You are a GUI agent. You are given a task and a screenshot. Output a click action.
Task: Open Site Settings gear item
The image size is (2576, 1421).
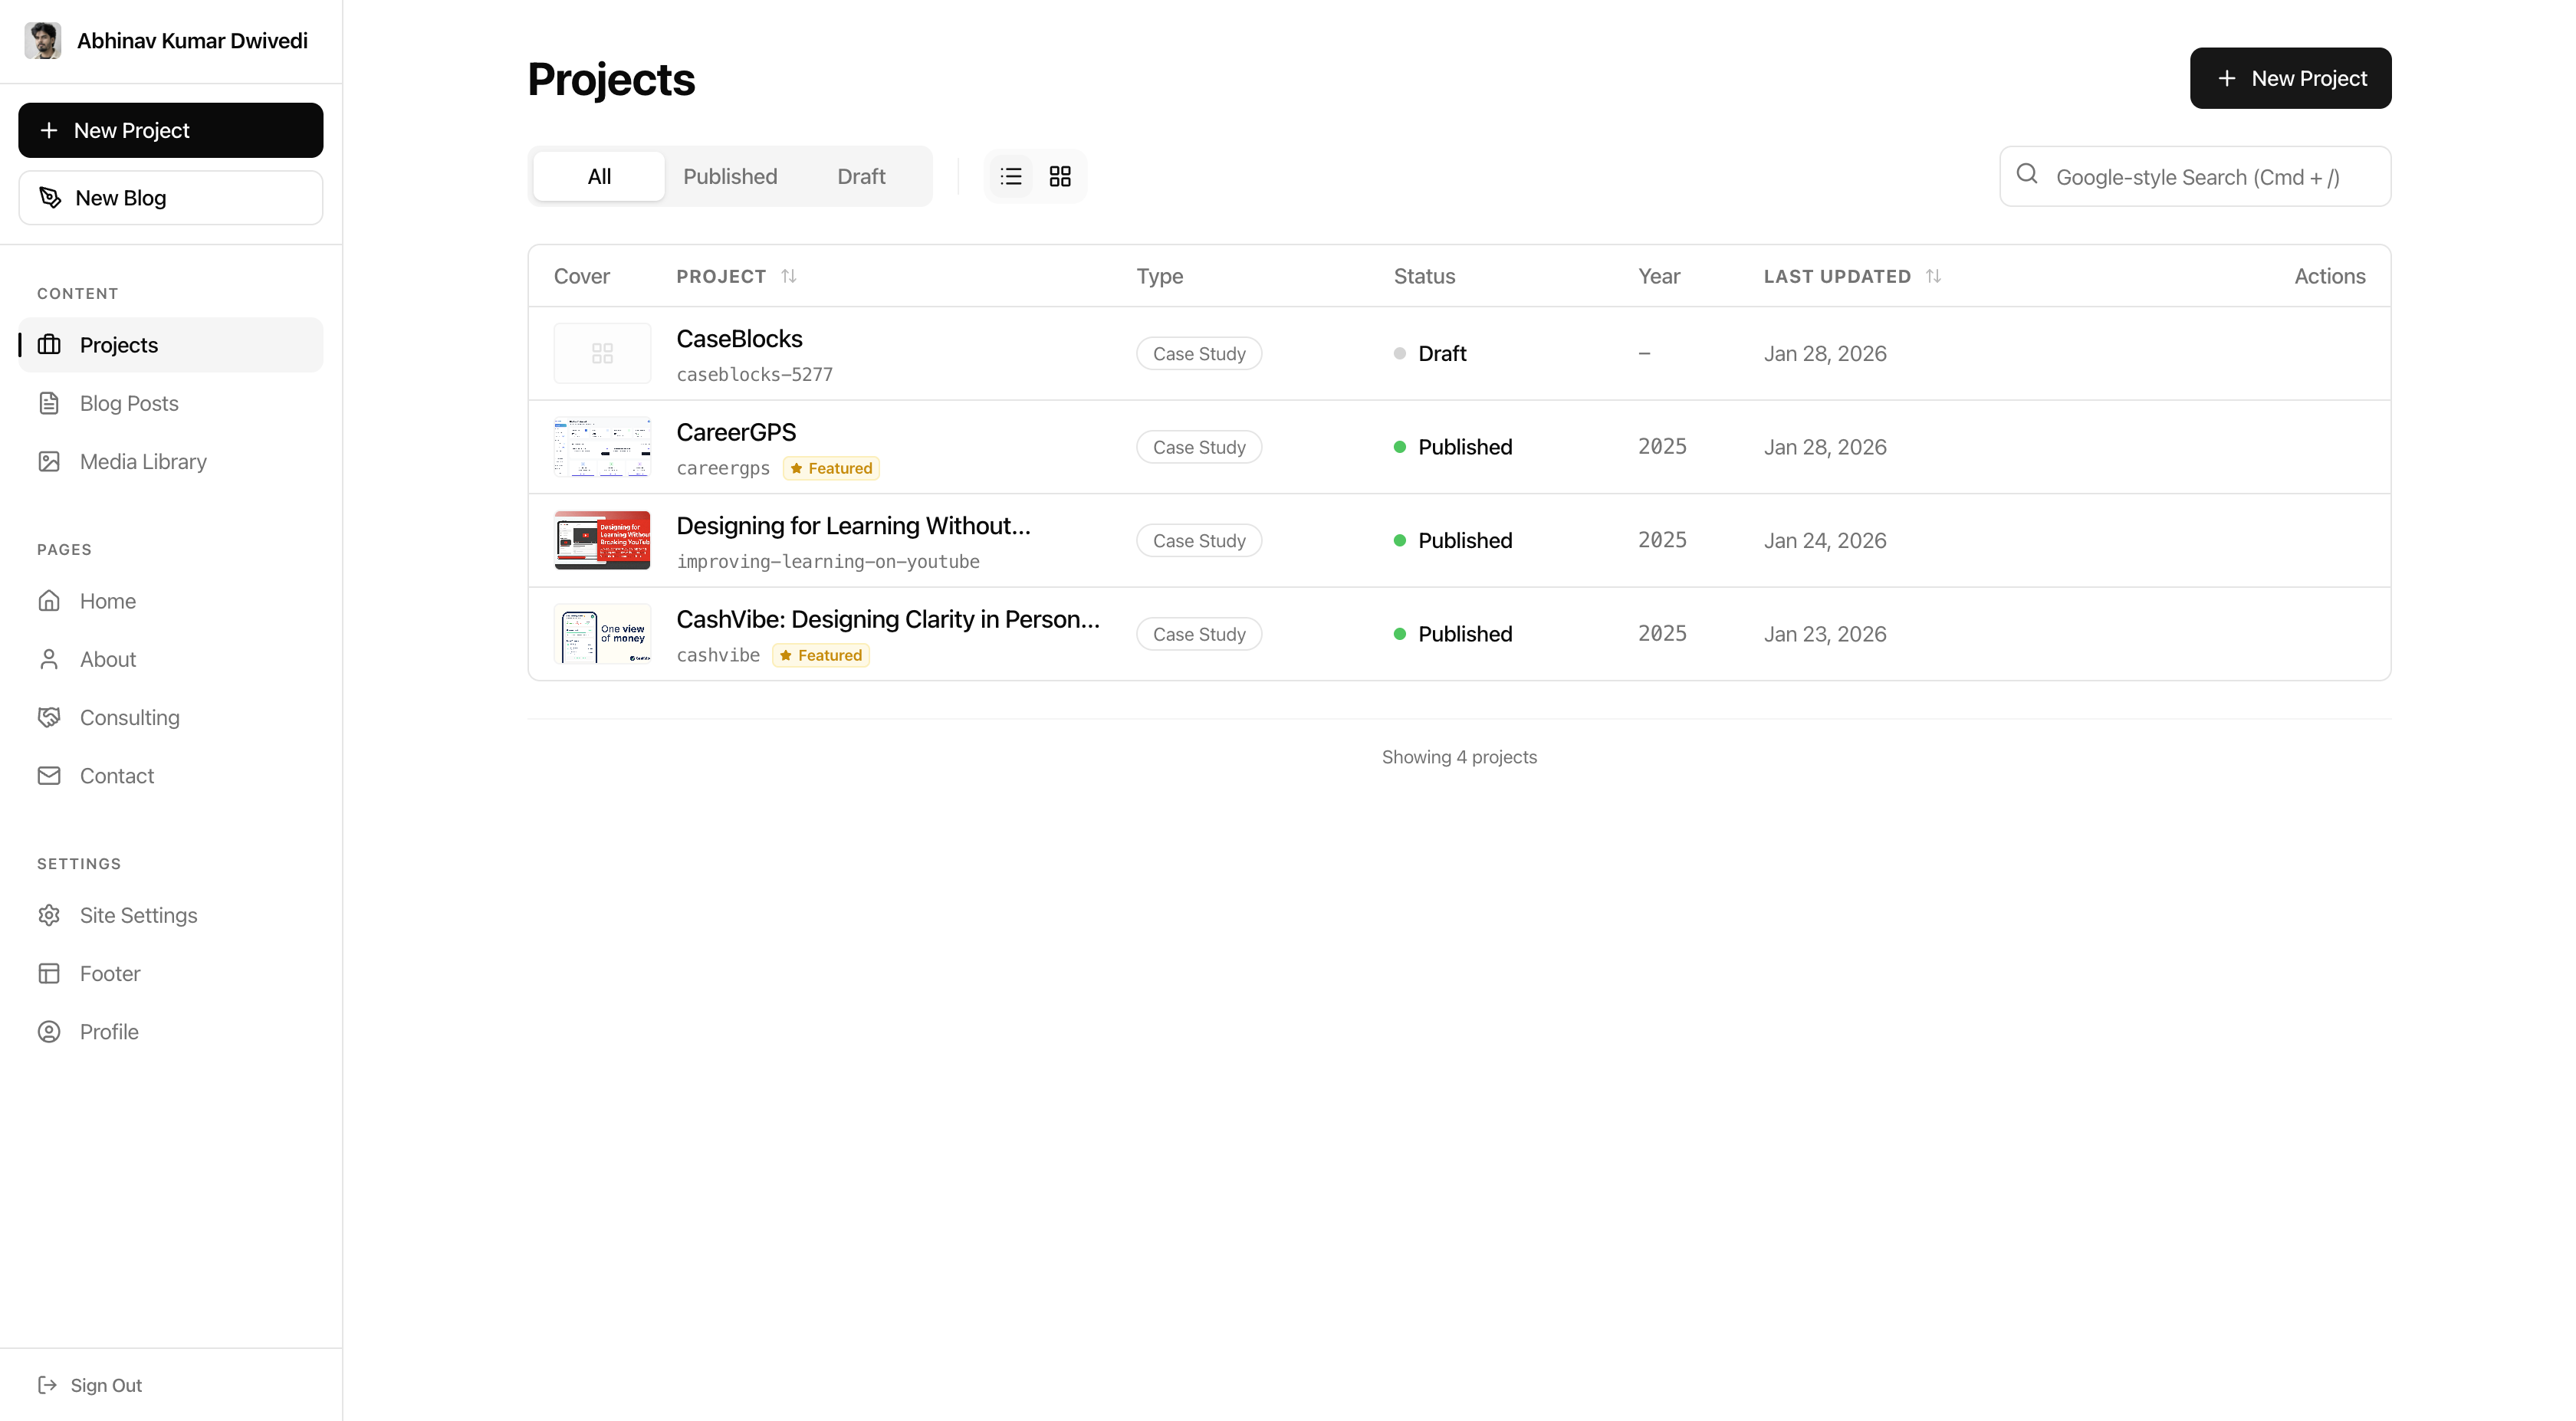[x=138, y=915]
